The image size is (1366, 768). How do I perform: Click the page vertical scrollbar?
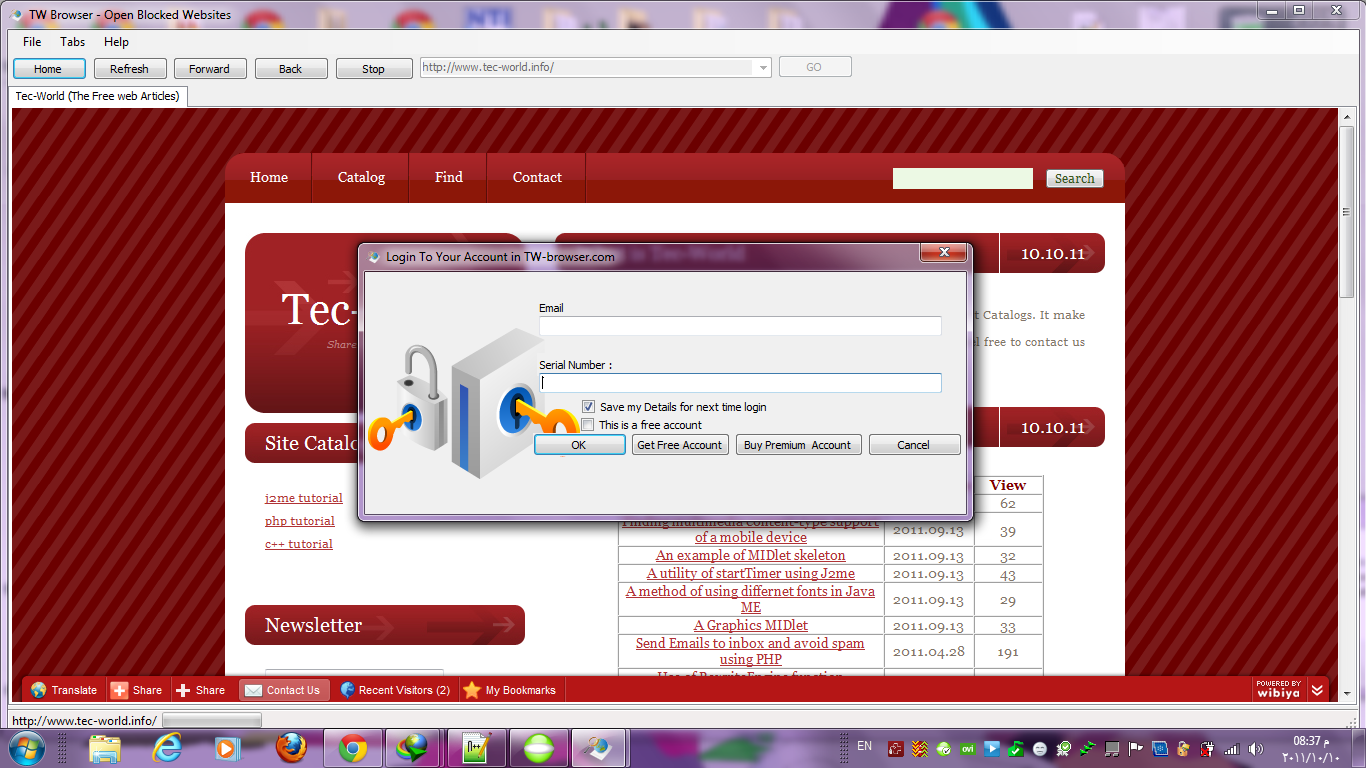pyautogui.click(x=1346, y=400)
